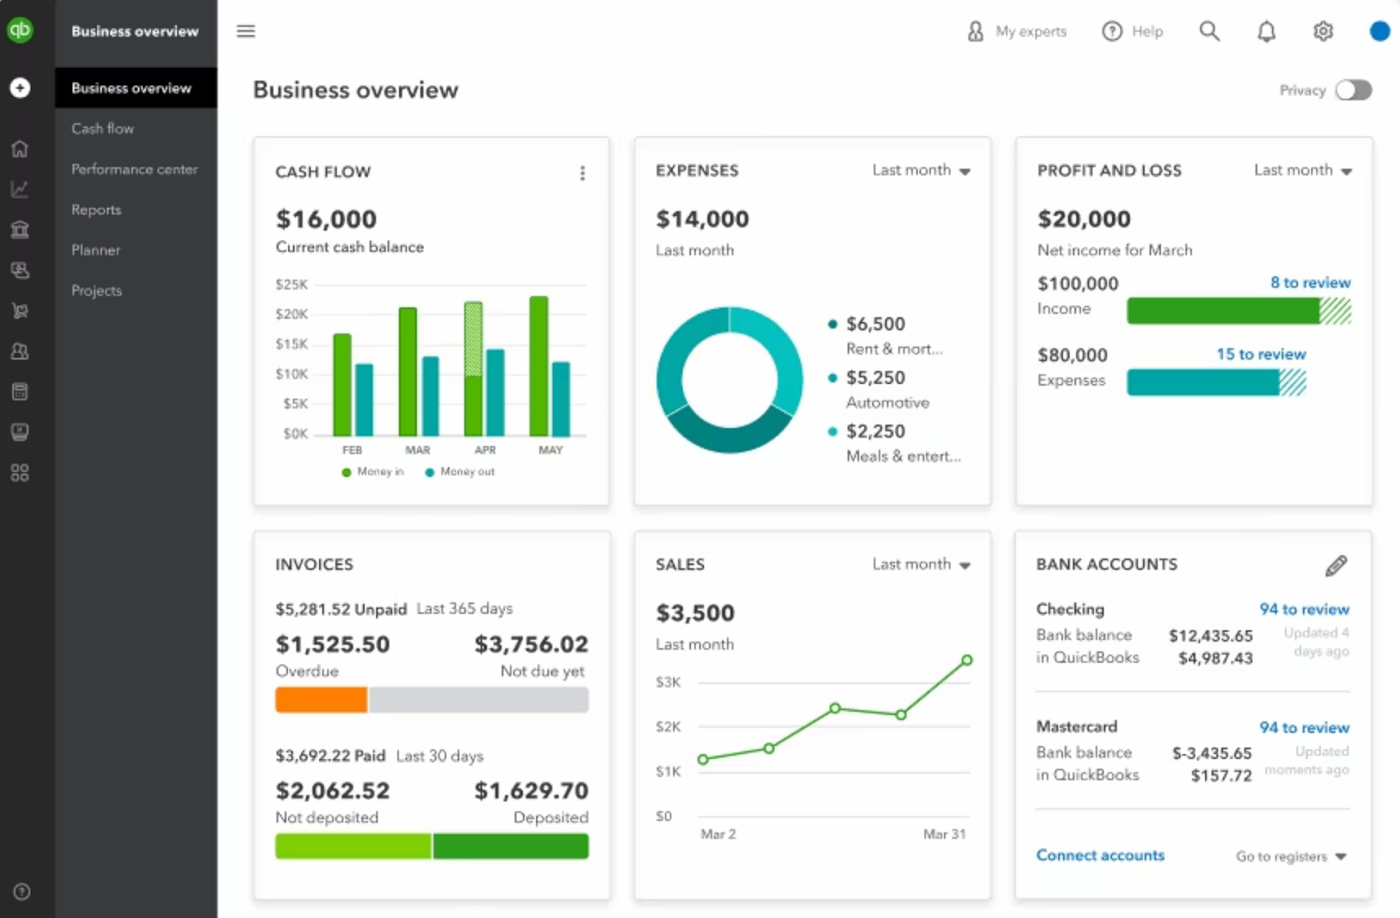Click the Home icon in the left navigation
This screenshot has width=1400, height=918.
20,147
